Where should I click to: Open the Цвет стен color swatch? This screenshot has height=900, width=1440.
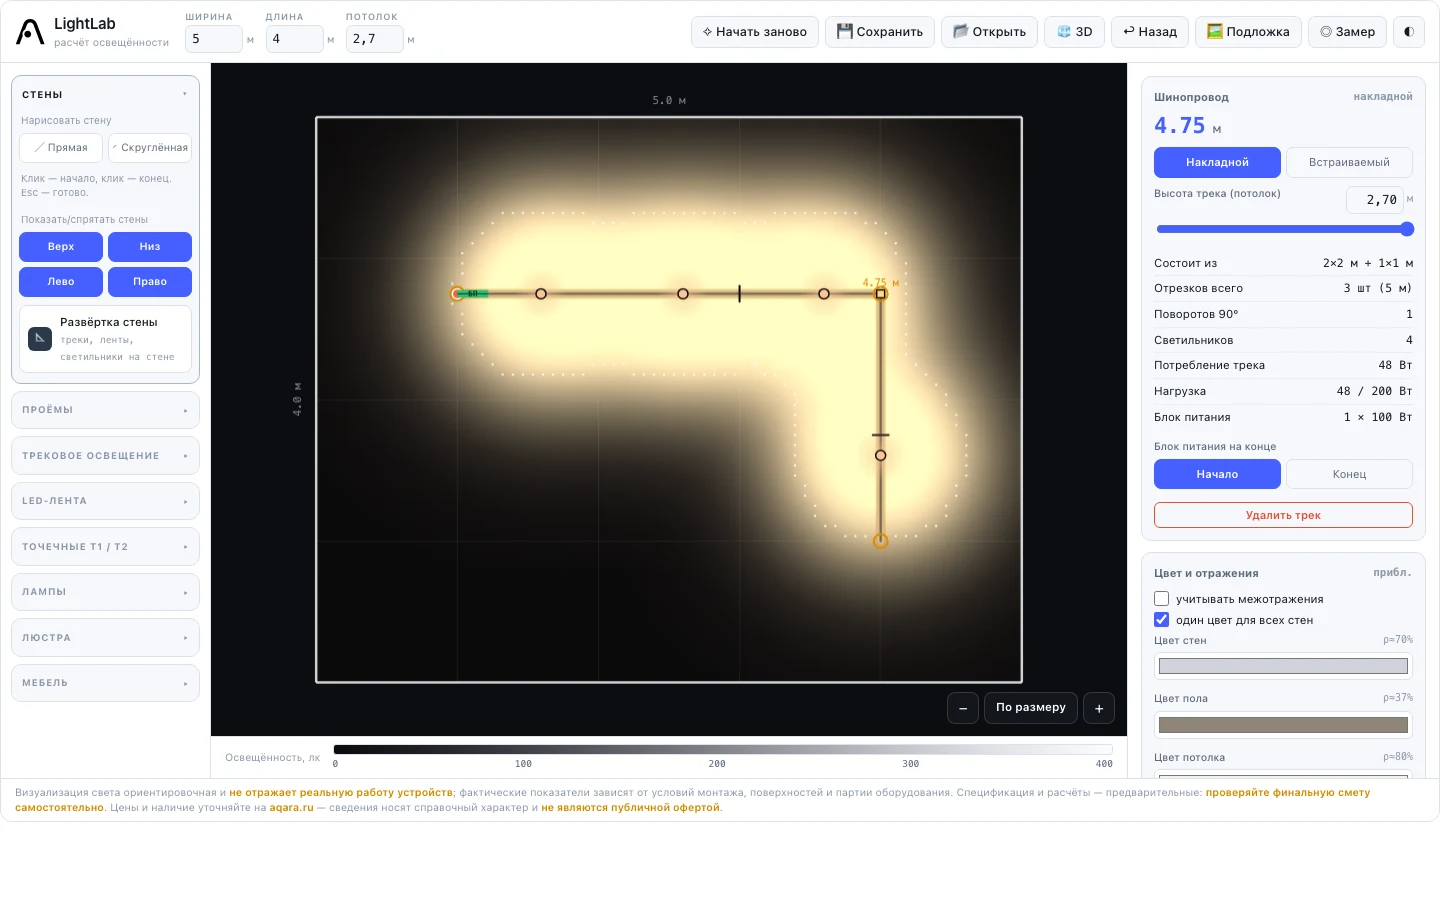click(x=1283, y=666)
